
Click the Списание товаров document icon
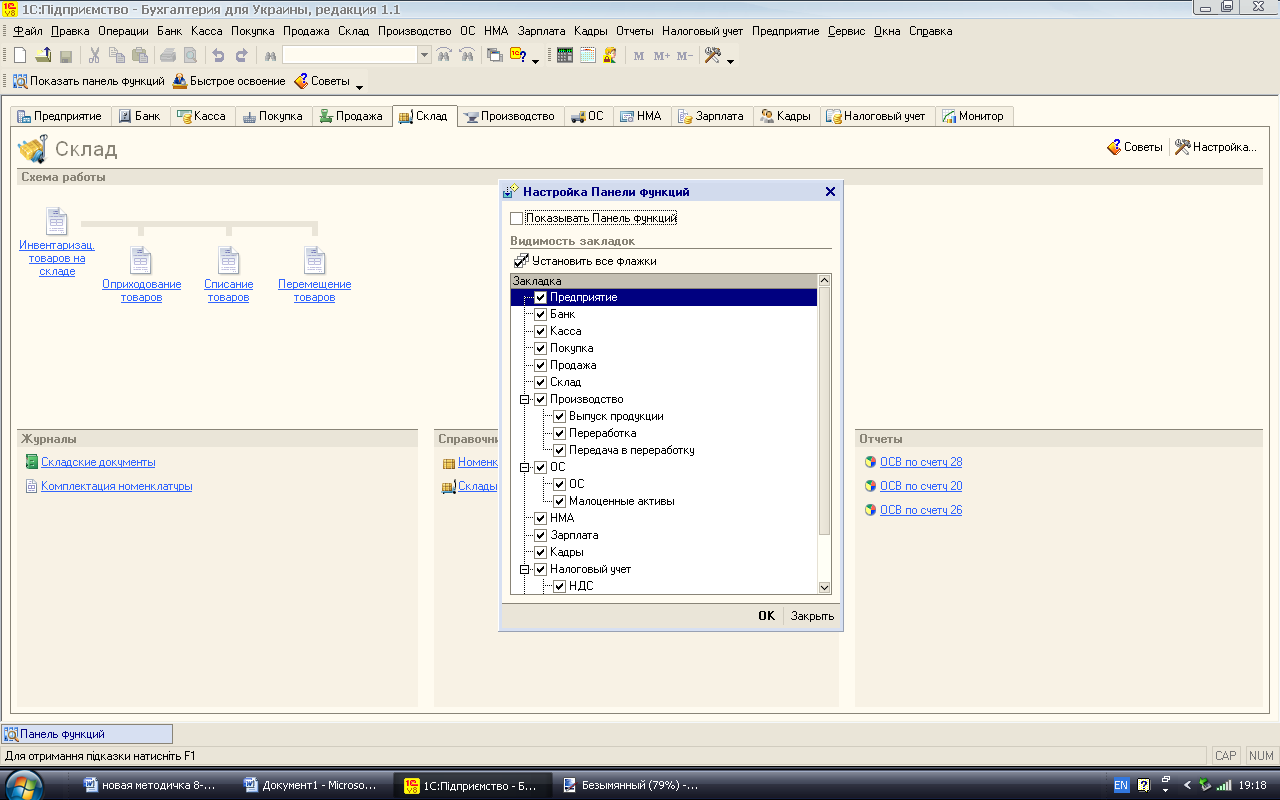click(x=229, y=261)
